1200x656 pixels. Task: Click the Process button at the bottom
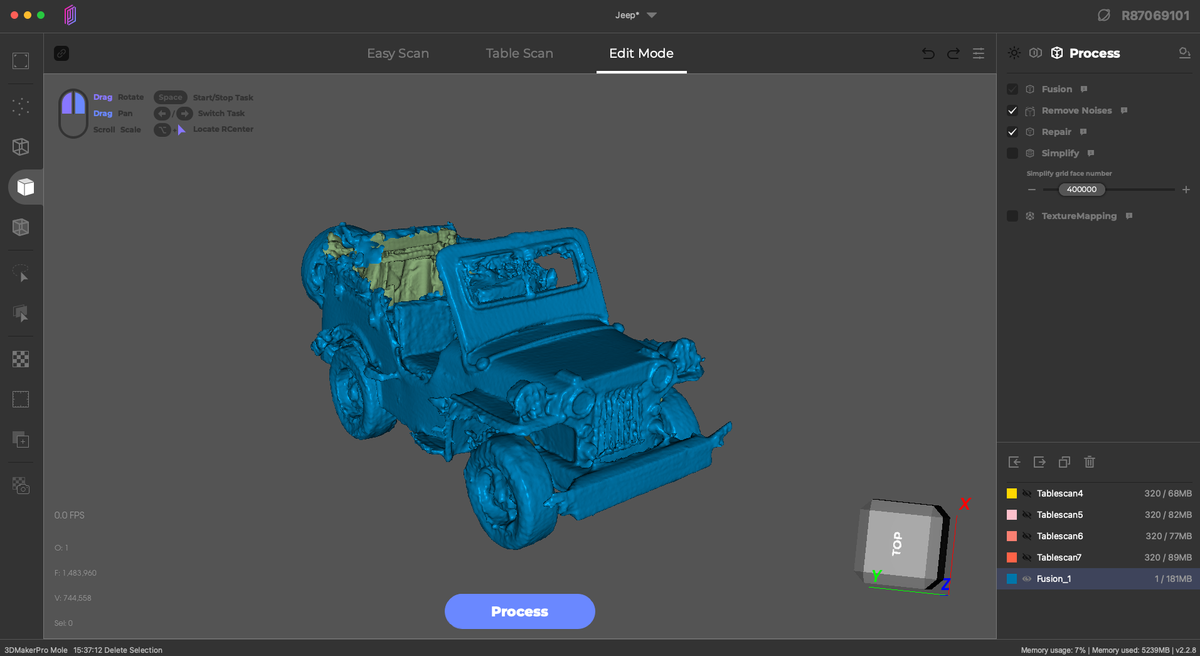click(519, 611)
